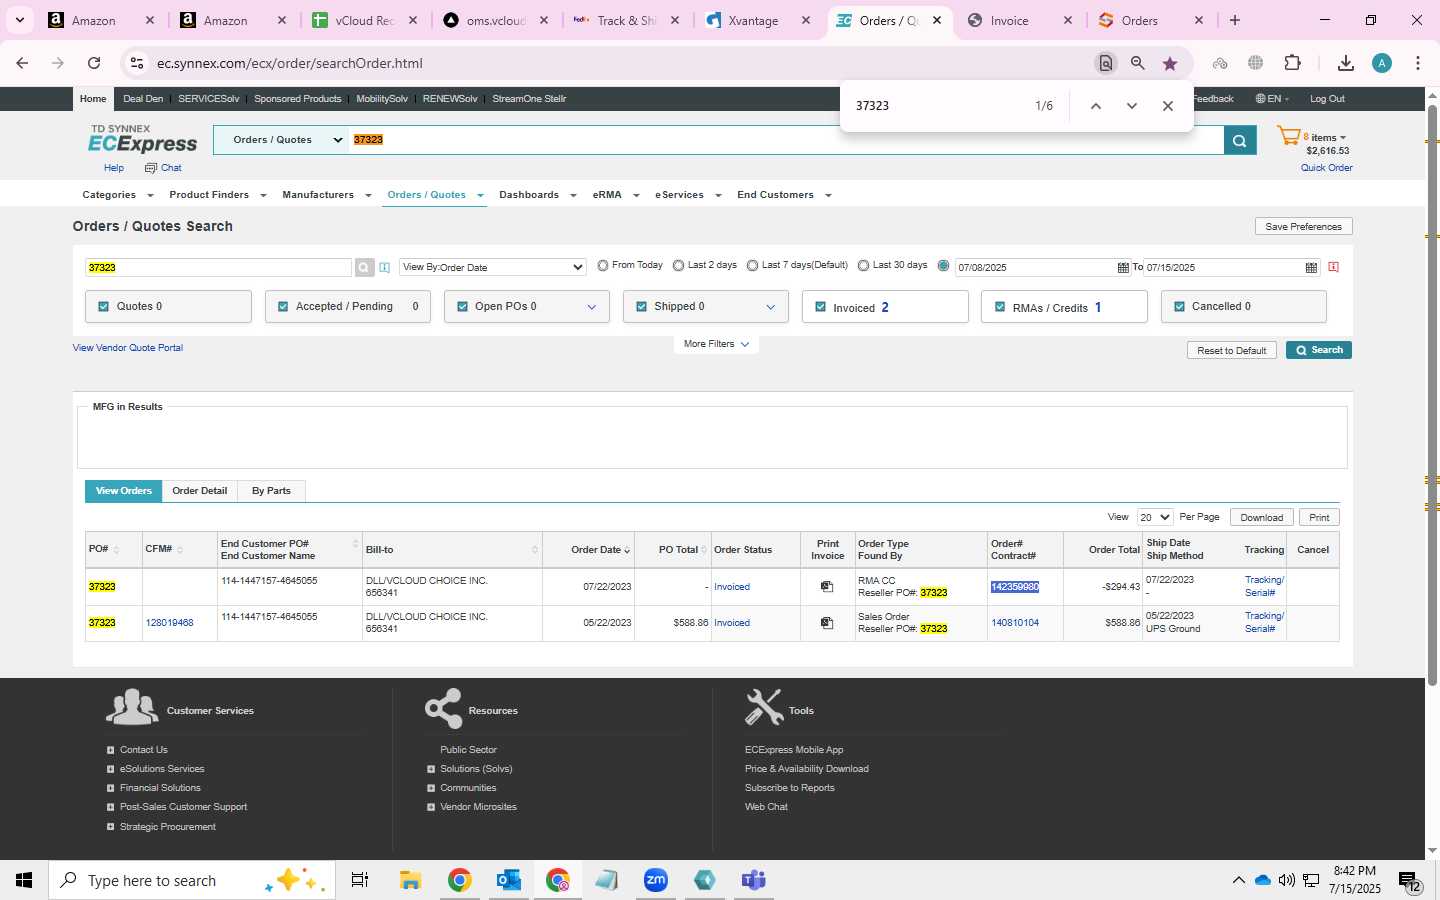
Task: Uncheck the Invoiced filter checkbox
Action: coord(820,308)
